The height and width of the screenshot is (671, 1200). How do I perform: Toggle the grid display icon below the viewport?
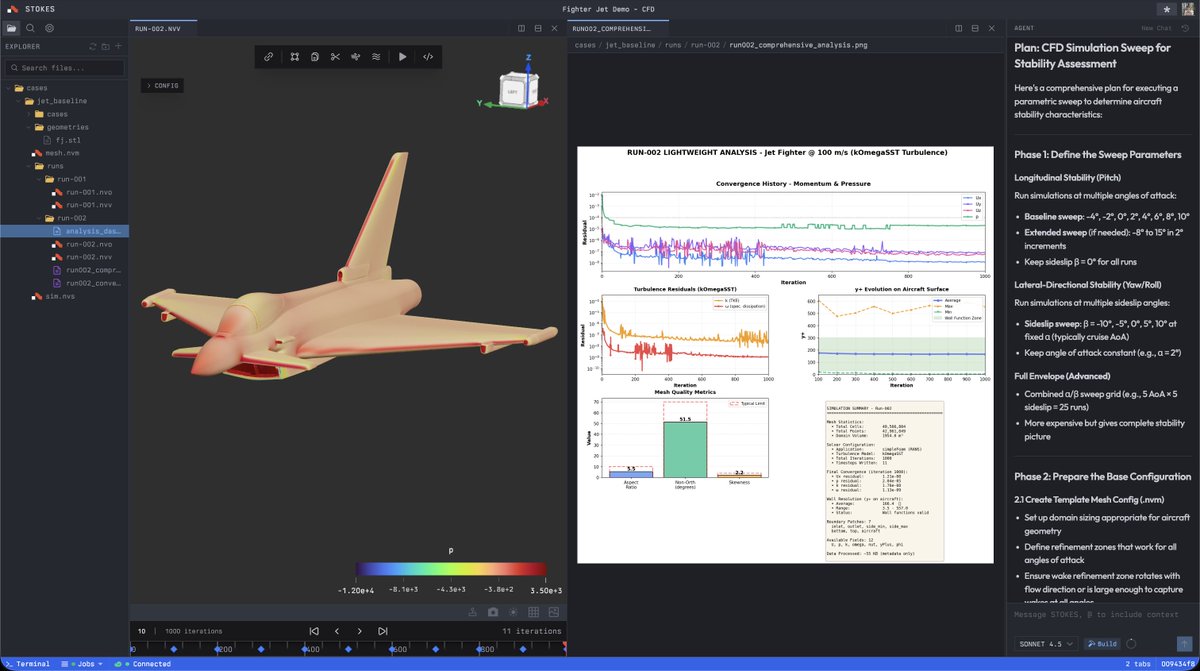coord(533,612)
